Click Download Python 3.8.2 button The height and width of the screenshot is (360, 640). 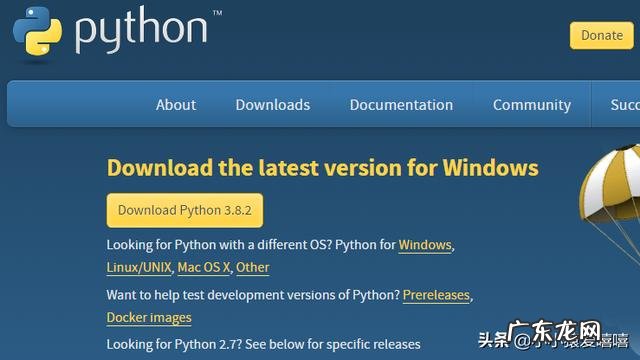(185, 210)
